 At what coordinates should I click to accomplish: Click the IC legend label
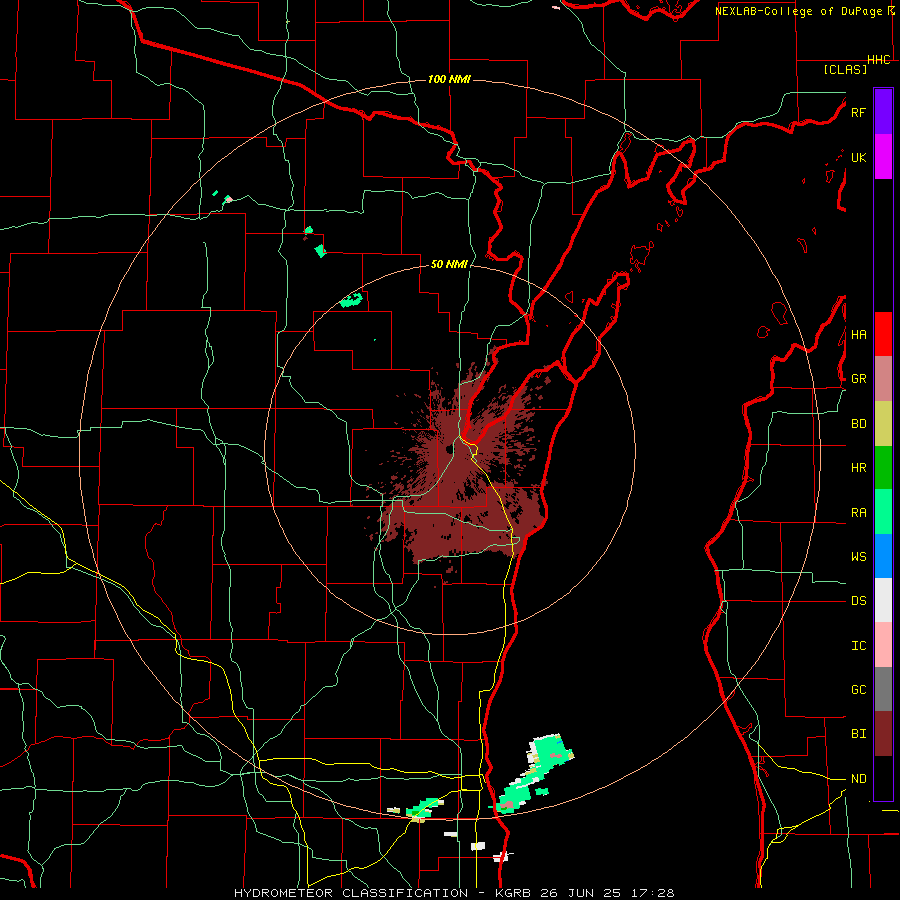click(858, 646)
